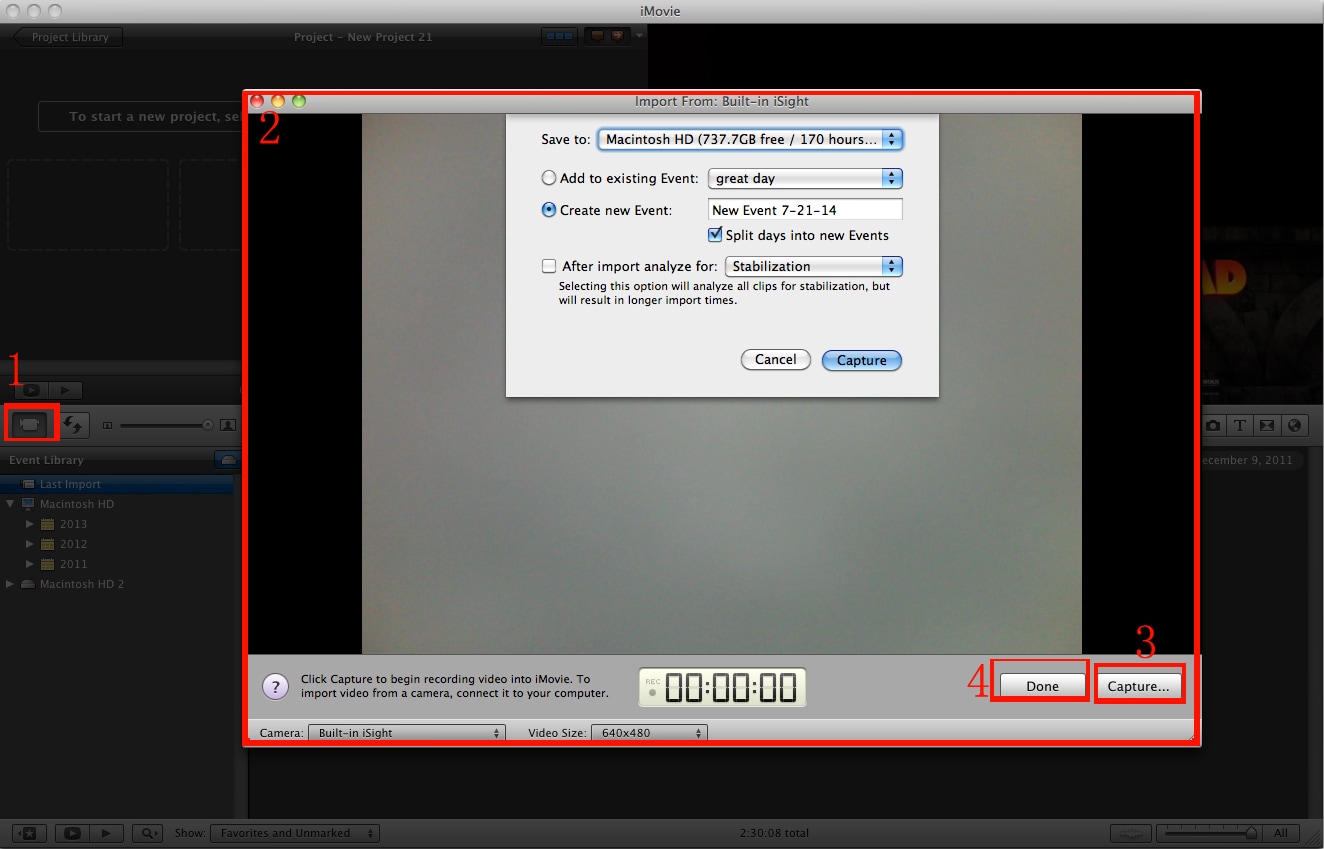Open the Titles browser T icon
Viewport: 1324px width, 849px height.
(1239, 425)
